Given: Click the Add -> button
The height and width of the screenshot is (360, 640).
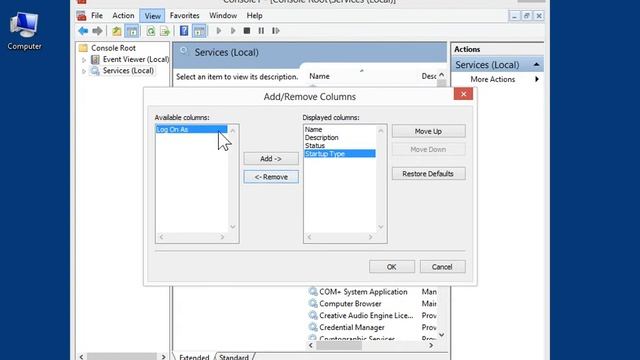Looking at the screenshot, I should click(x=271, y=158).
